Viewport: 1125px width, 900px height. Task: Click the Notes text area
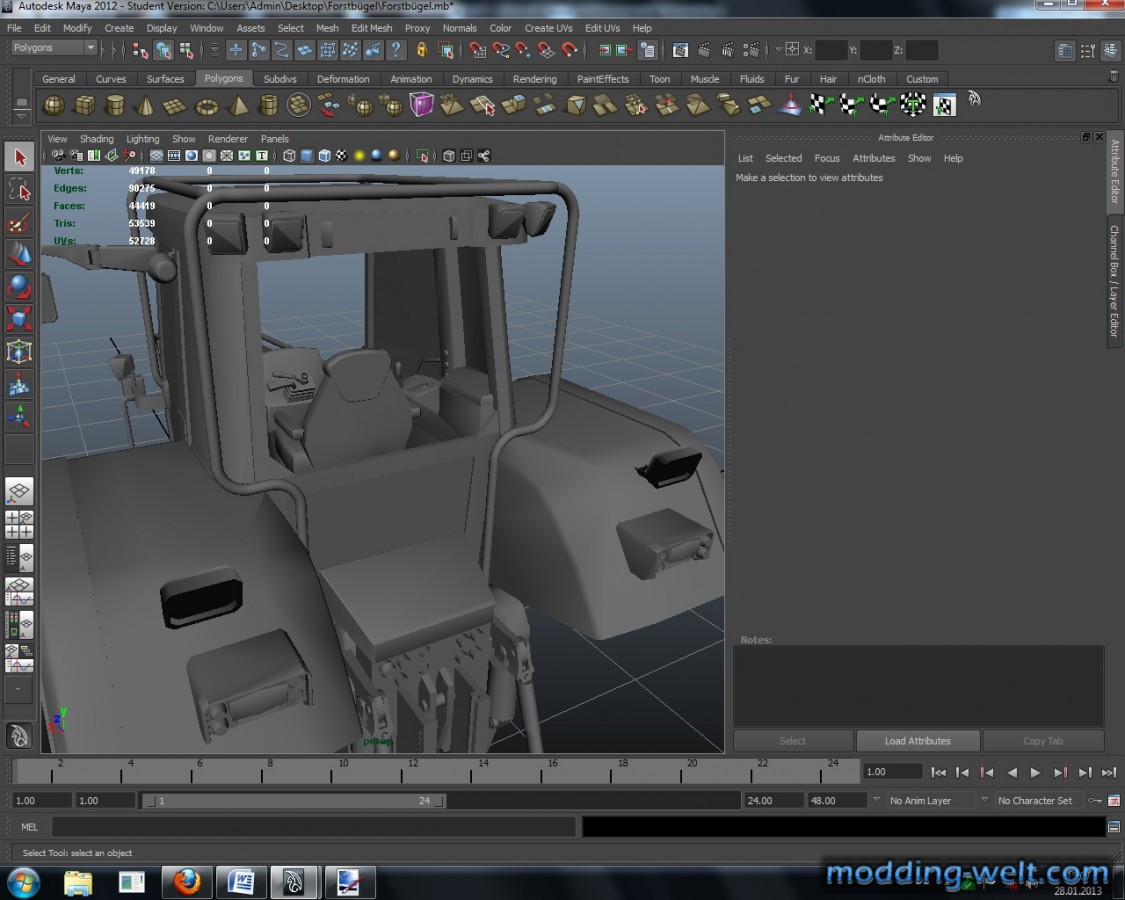click(x=918, y=685)
